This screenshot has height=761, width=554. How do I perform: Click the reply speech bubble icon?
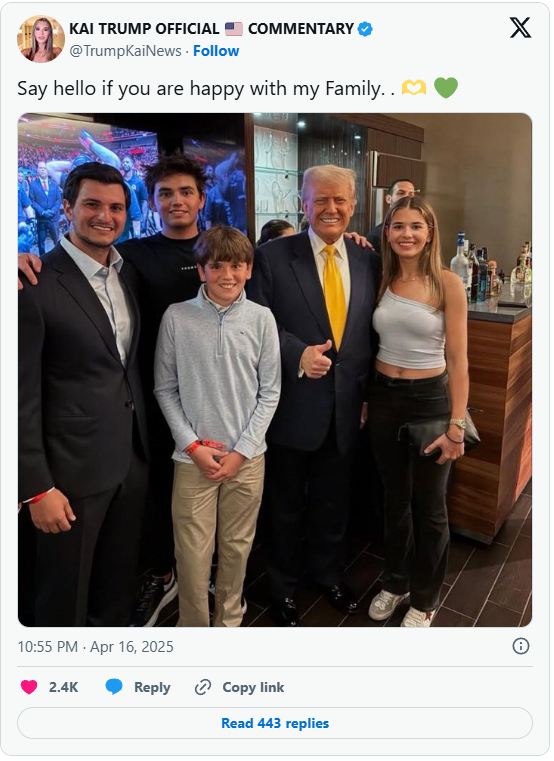[x=114, y=687]
